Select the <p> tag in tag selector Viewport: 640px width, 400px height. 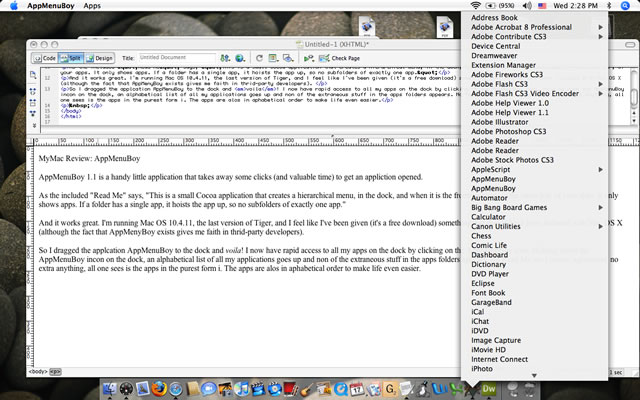coord(55,372)
